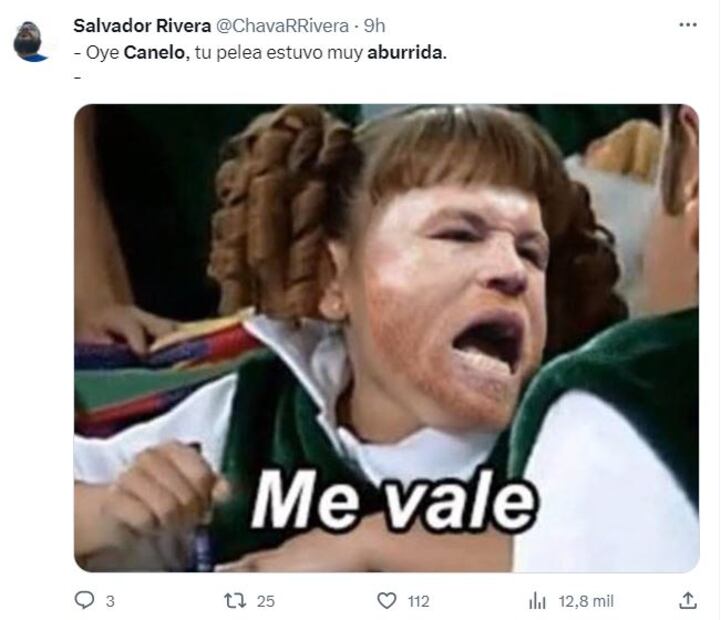
Task: Retweet using the arrows icon
Action: [x=235, y=601]
